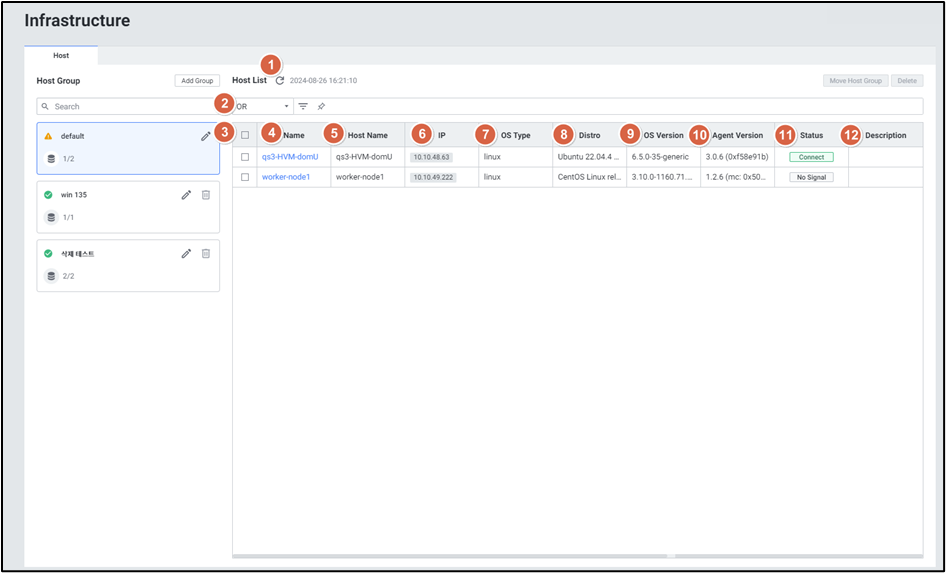
Task: Open the OR filter operator dropdown
Action: click(x=263, y=106)
